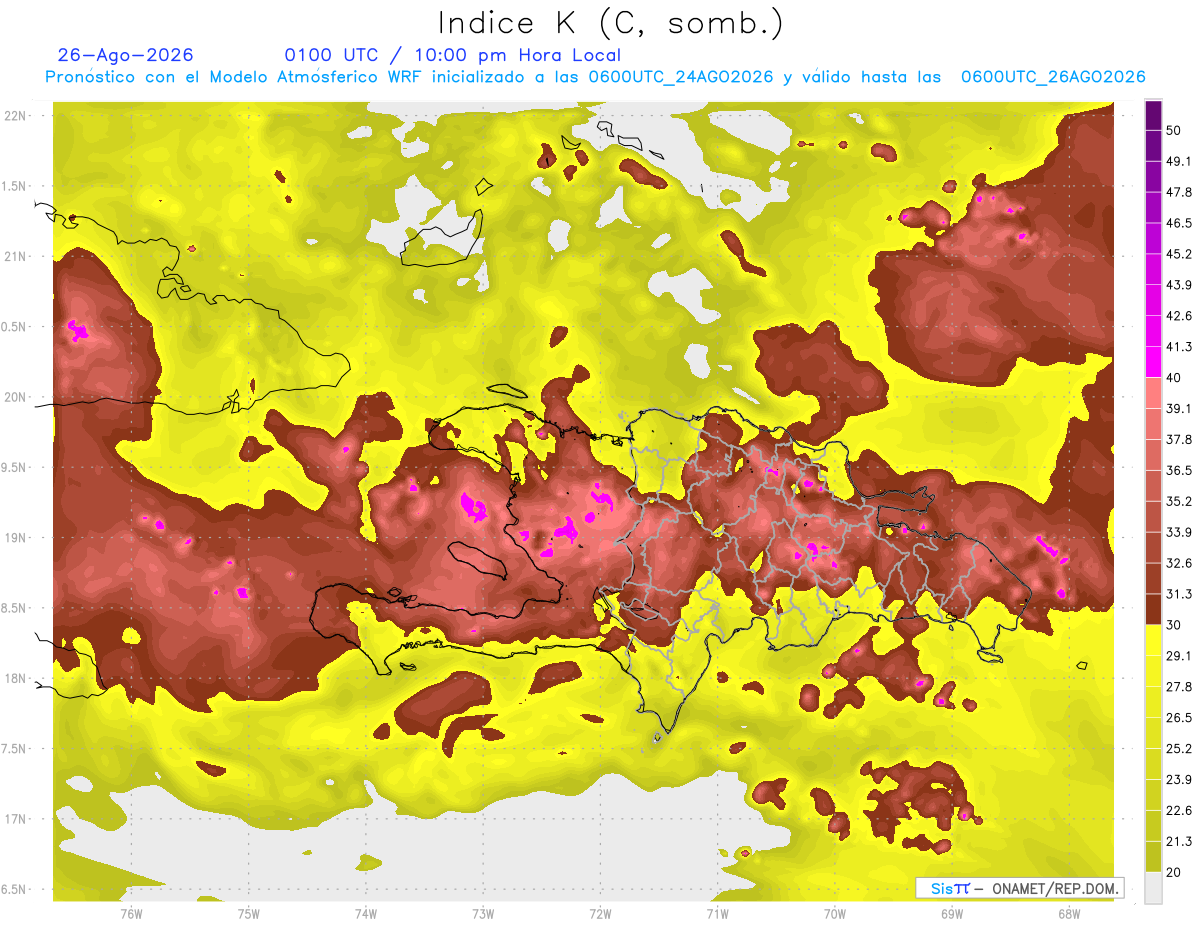Click the colorbar value "32.6"
Image resolution: width=1200 pixels, height=927 pixels.
pyautogui.click(x=1180, y=563)
